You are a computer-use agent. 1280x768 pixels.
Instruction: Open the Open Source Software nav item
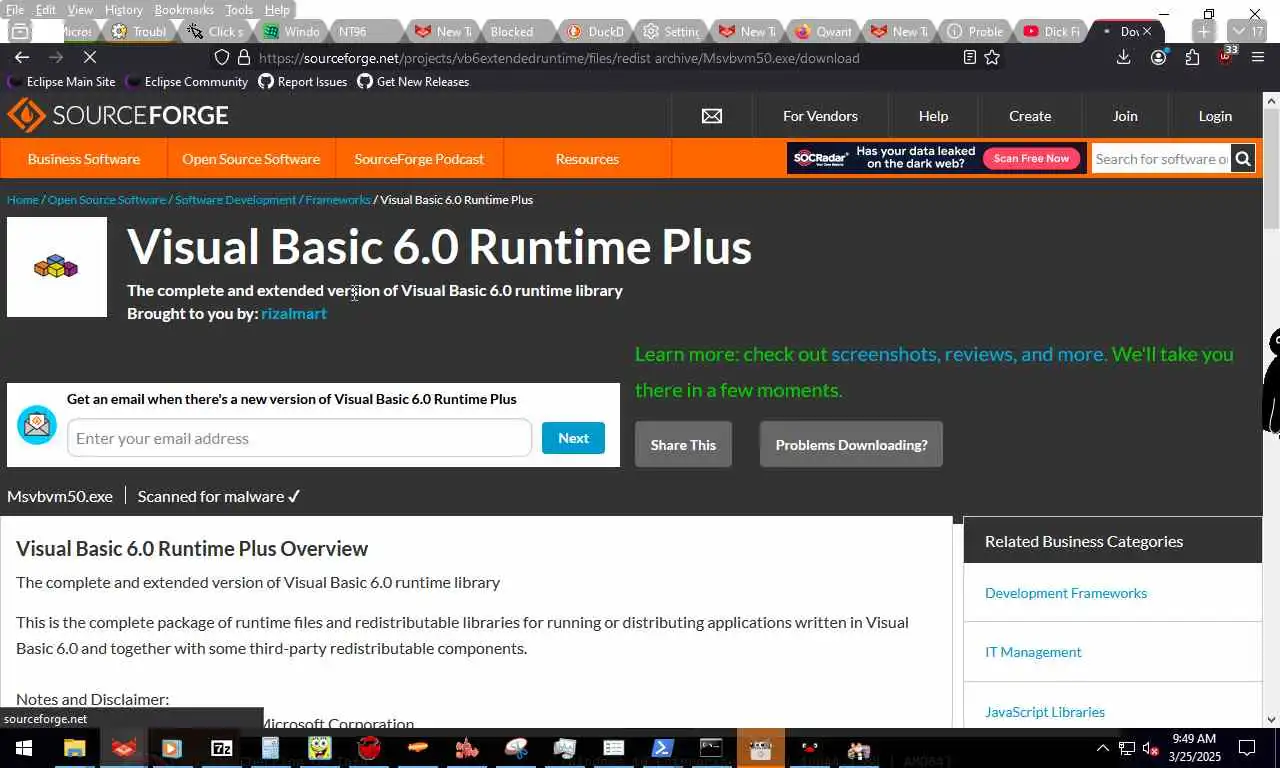point(251,159)
